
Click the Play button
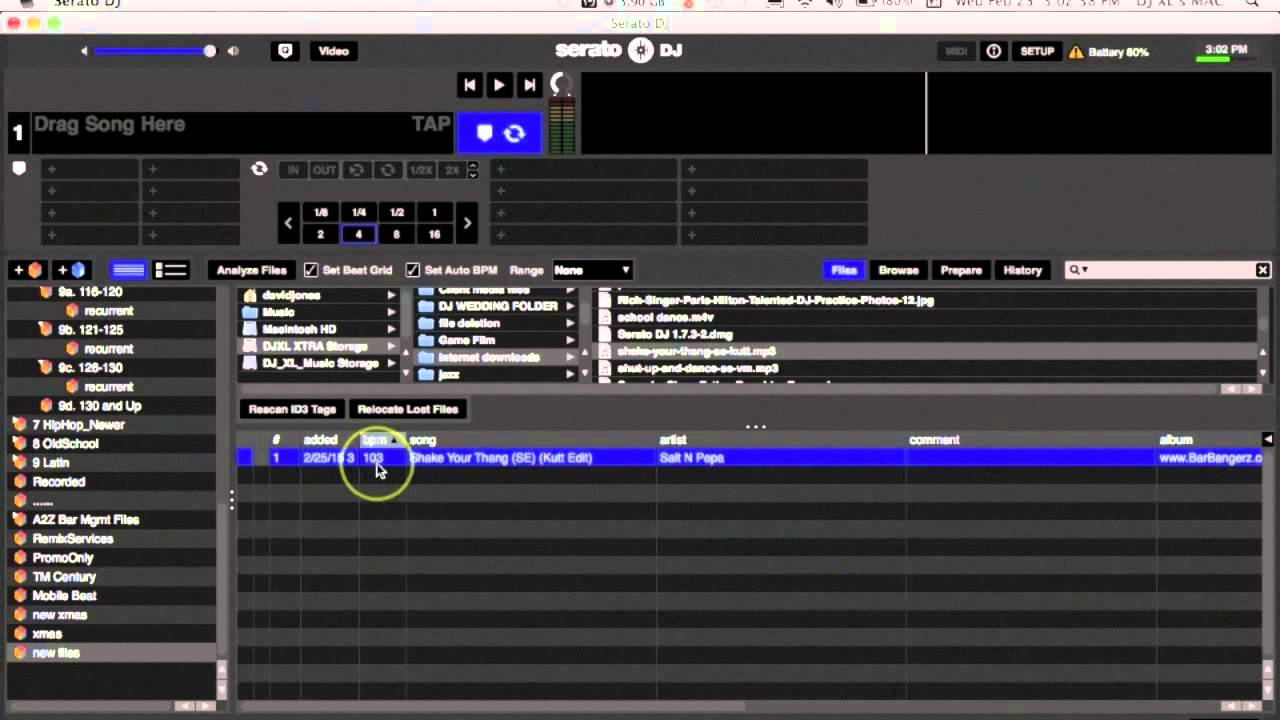click(x=499, y=85)
